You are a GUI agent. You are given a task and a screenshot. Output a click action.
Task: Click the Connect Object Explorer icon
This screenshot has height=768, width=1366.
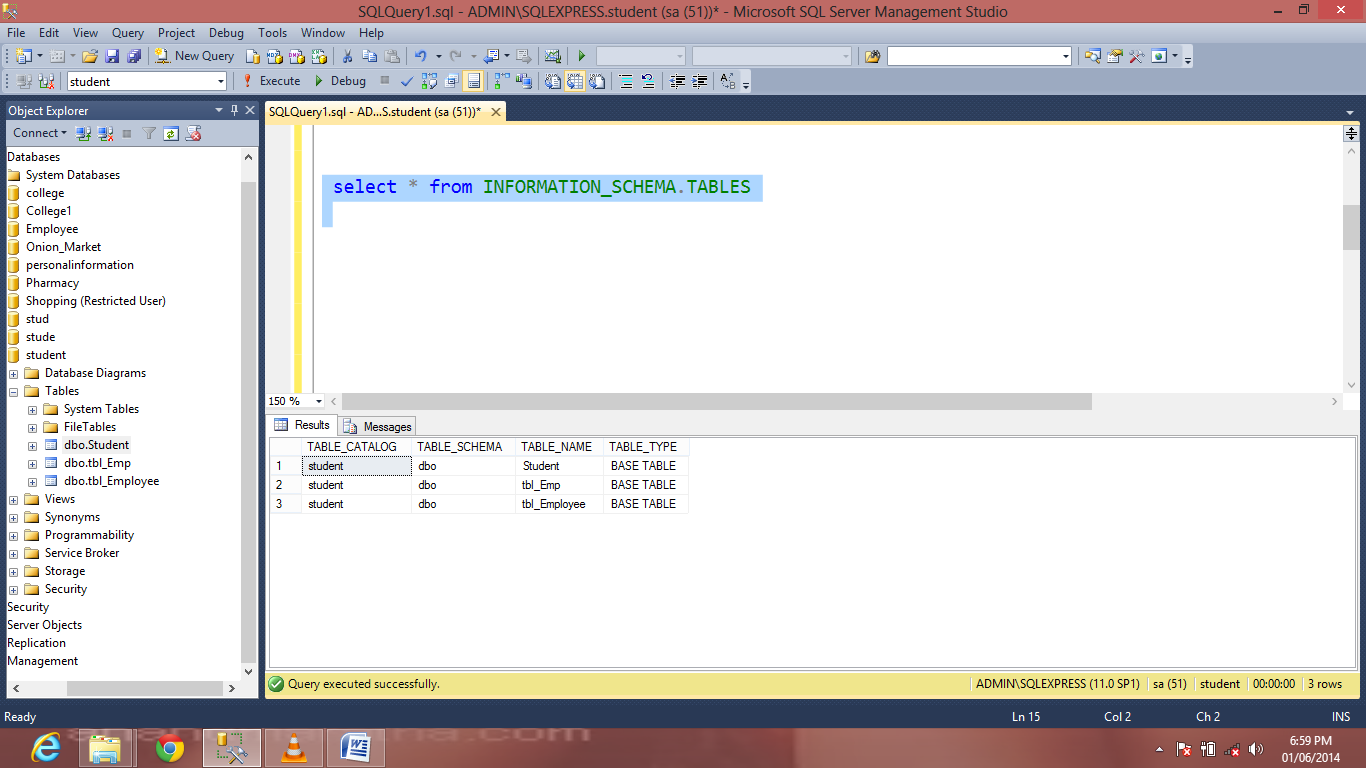coord(84,132)
